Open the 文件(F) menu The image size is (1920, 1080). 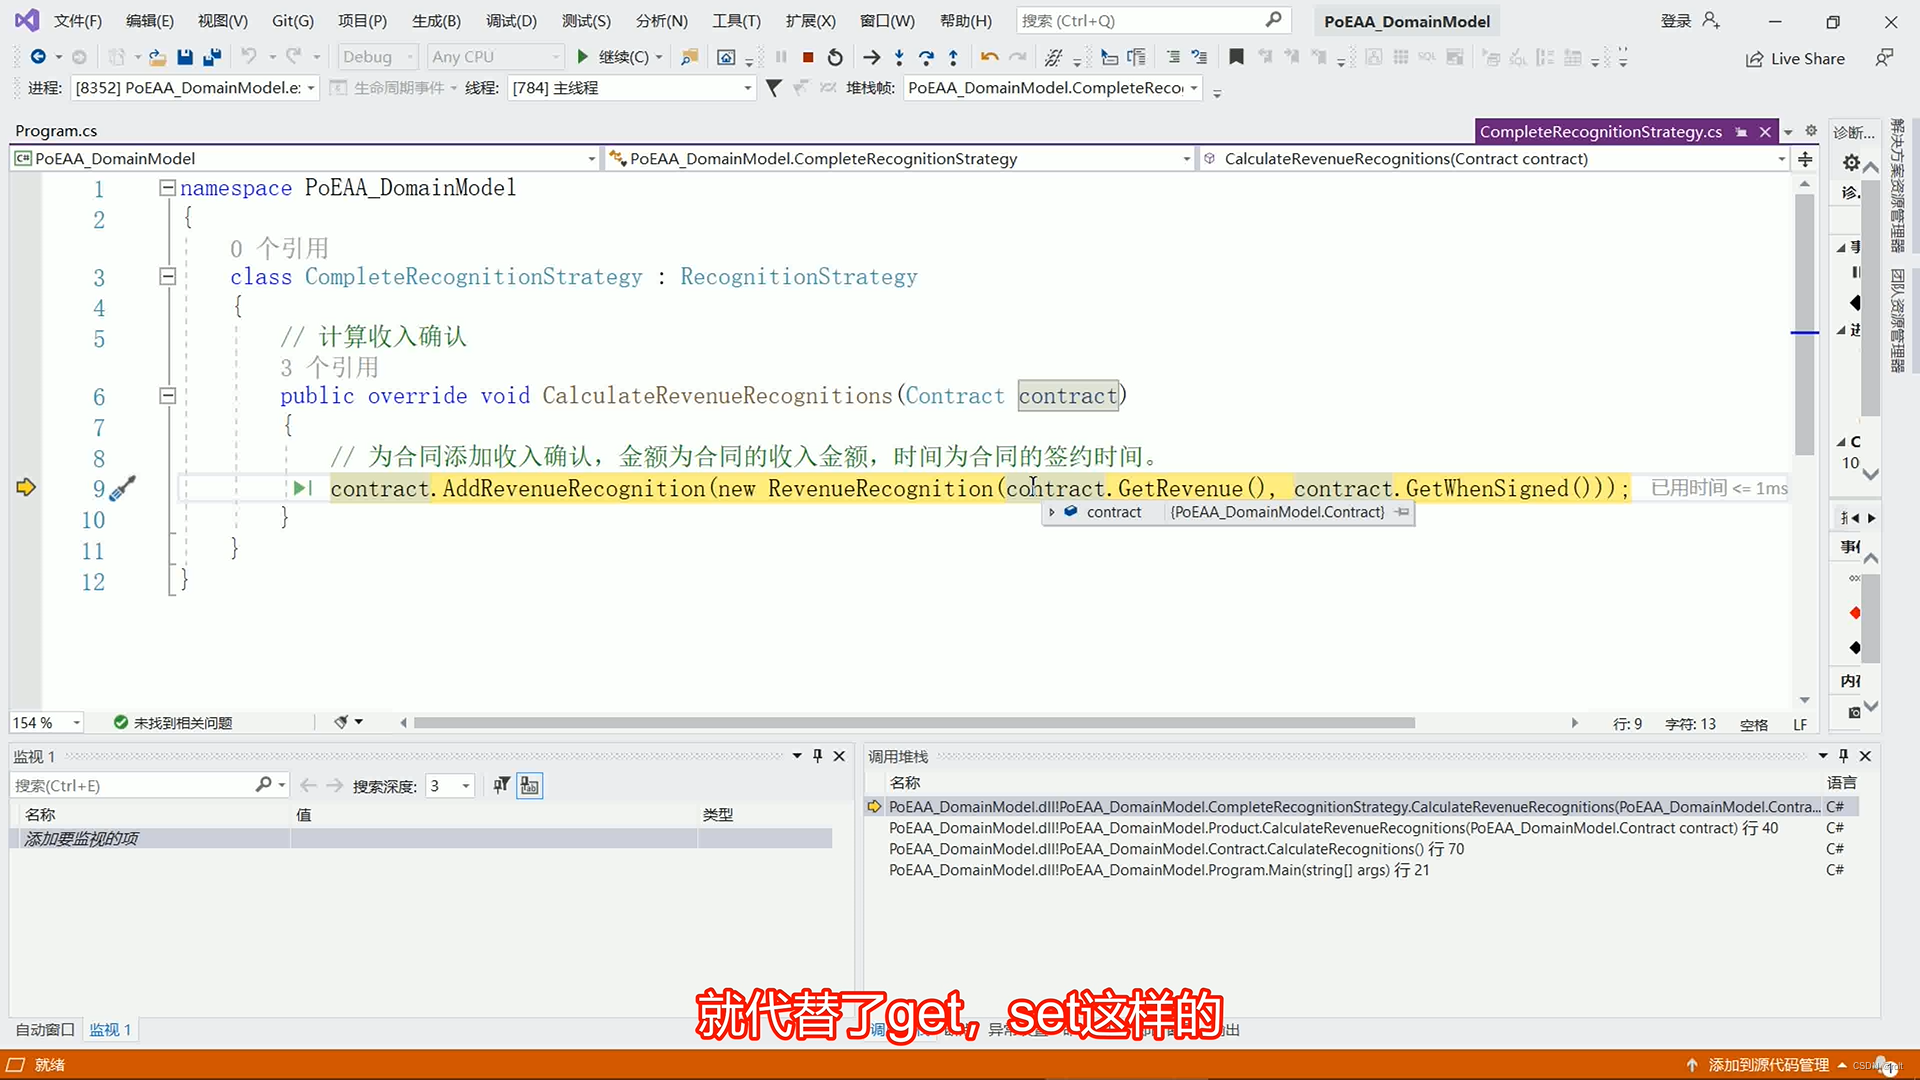point(78,21)
